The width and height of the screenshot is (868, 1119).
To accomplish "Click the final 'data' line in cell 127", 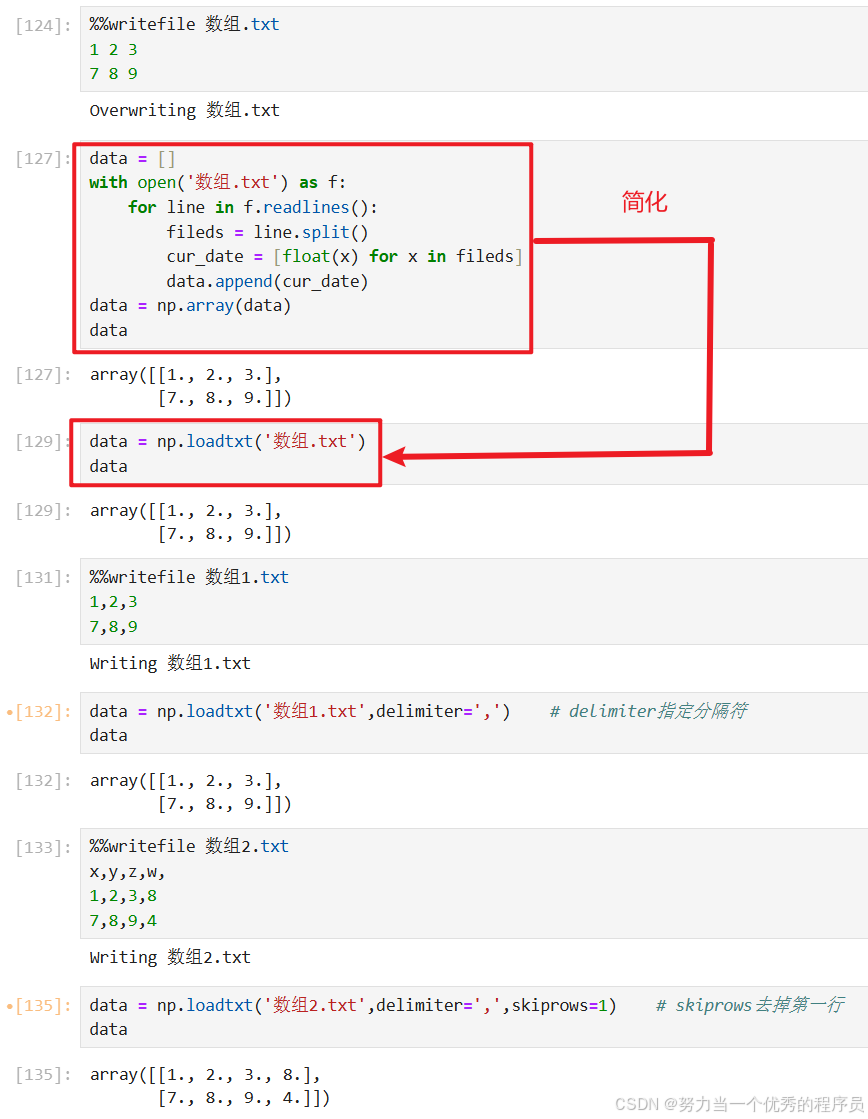I will (108, 330).
